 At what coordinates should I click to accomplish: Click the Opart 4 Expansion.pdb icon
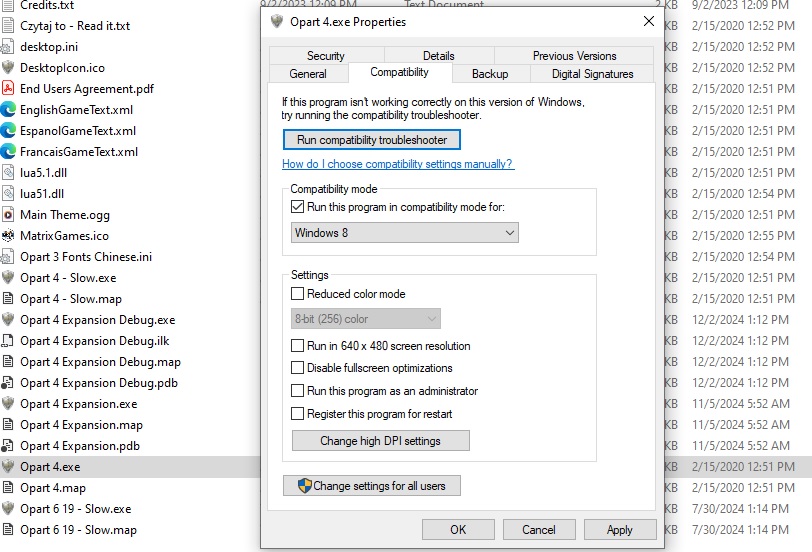[8, 446]
